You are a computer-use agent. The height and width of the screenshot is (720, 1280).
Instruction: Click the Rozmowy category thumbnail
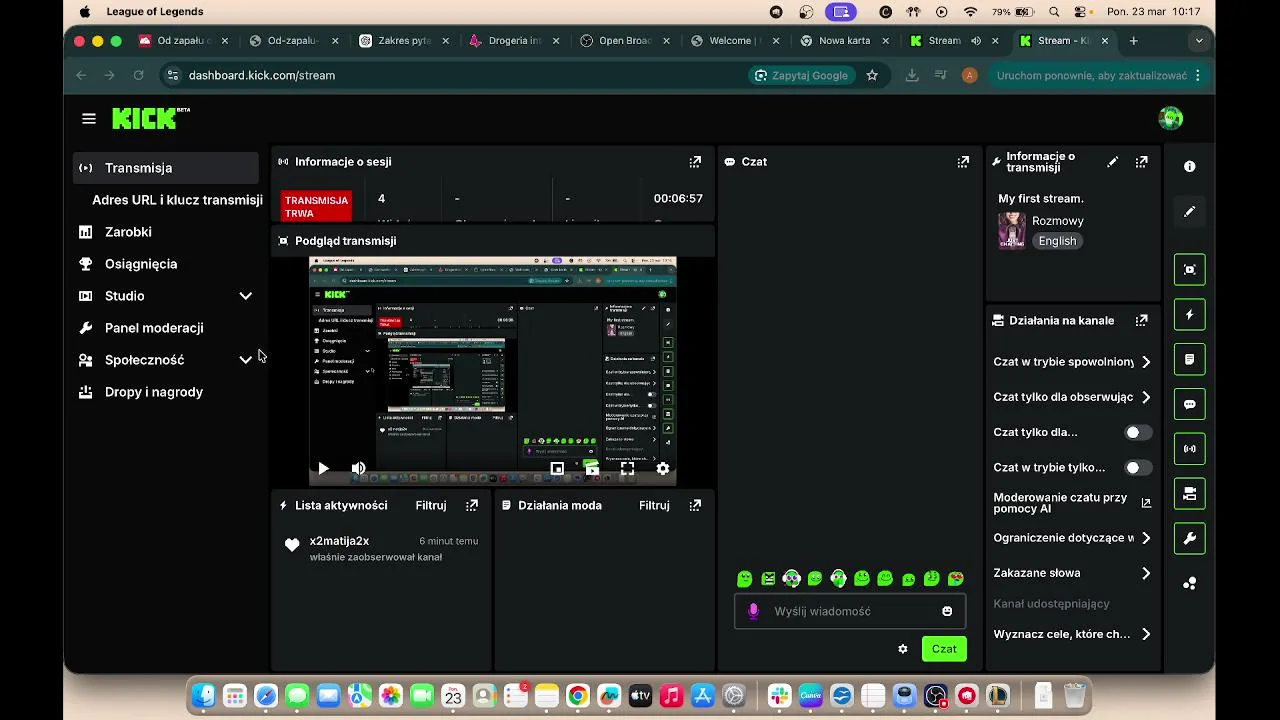1012,231
